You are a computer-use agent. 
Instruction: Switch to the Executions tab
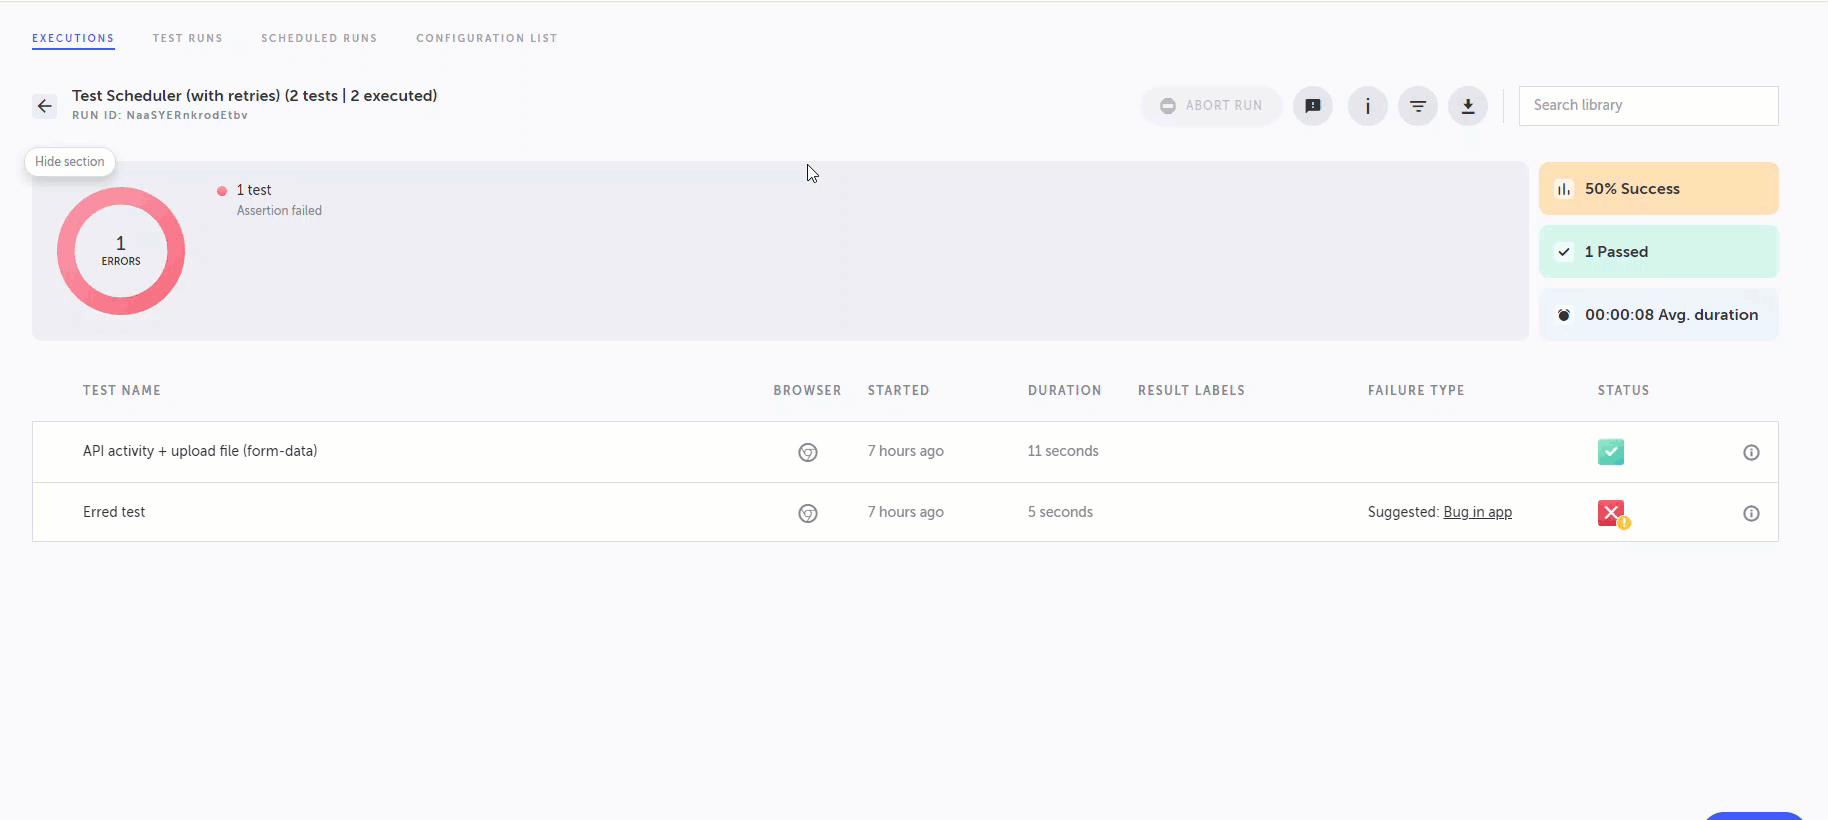[73, 38]
